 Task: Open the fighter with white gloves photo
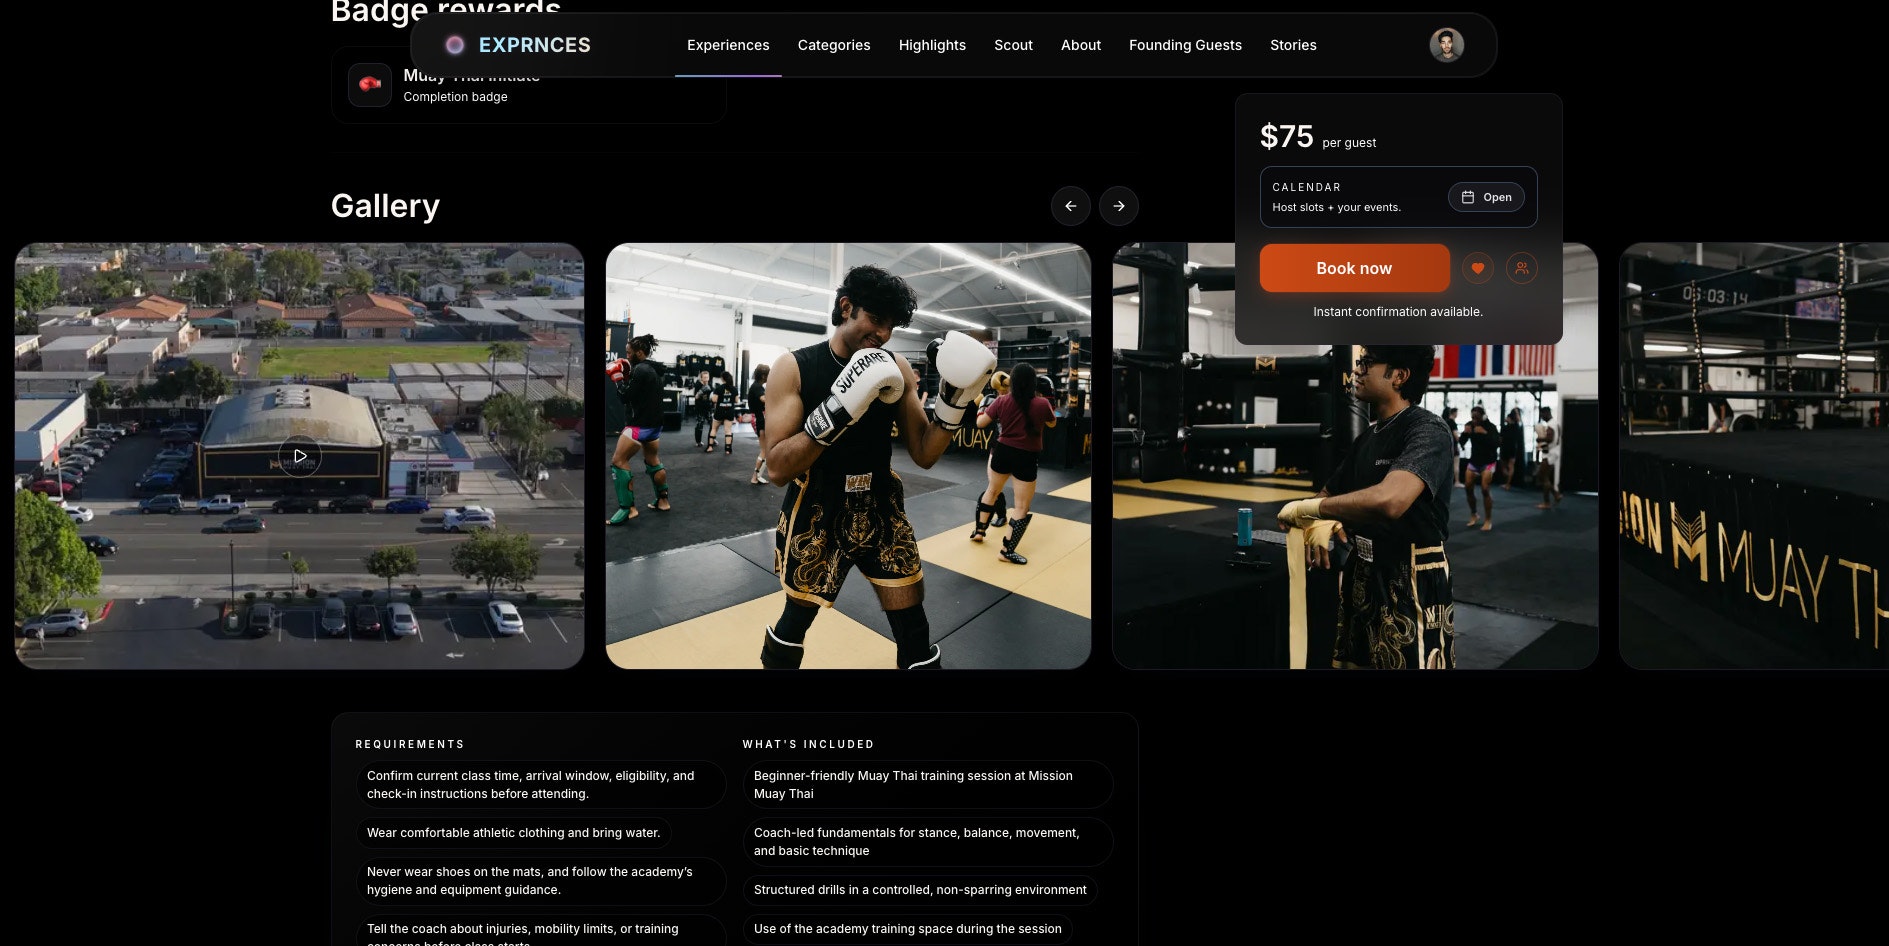tap(848, 456)
